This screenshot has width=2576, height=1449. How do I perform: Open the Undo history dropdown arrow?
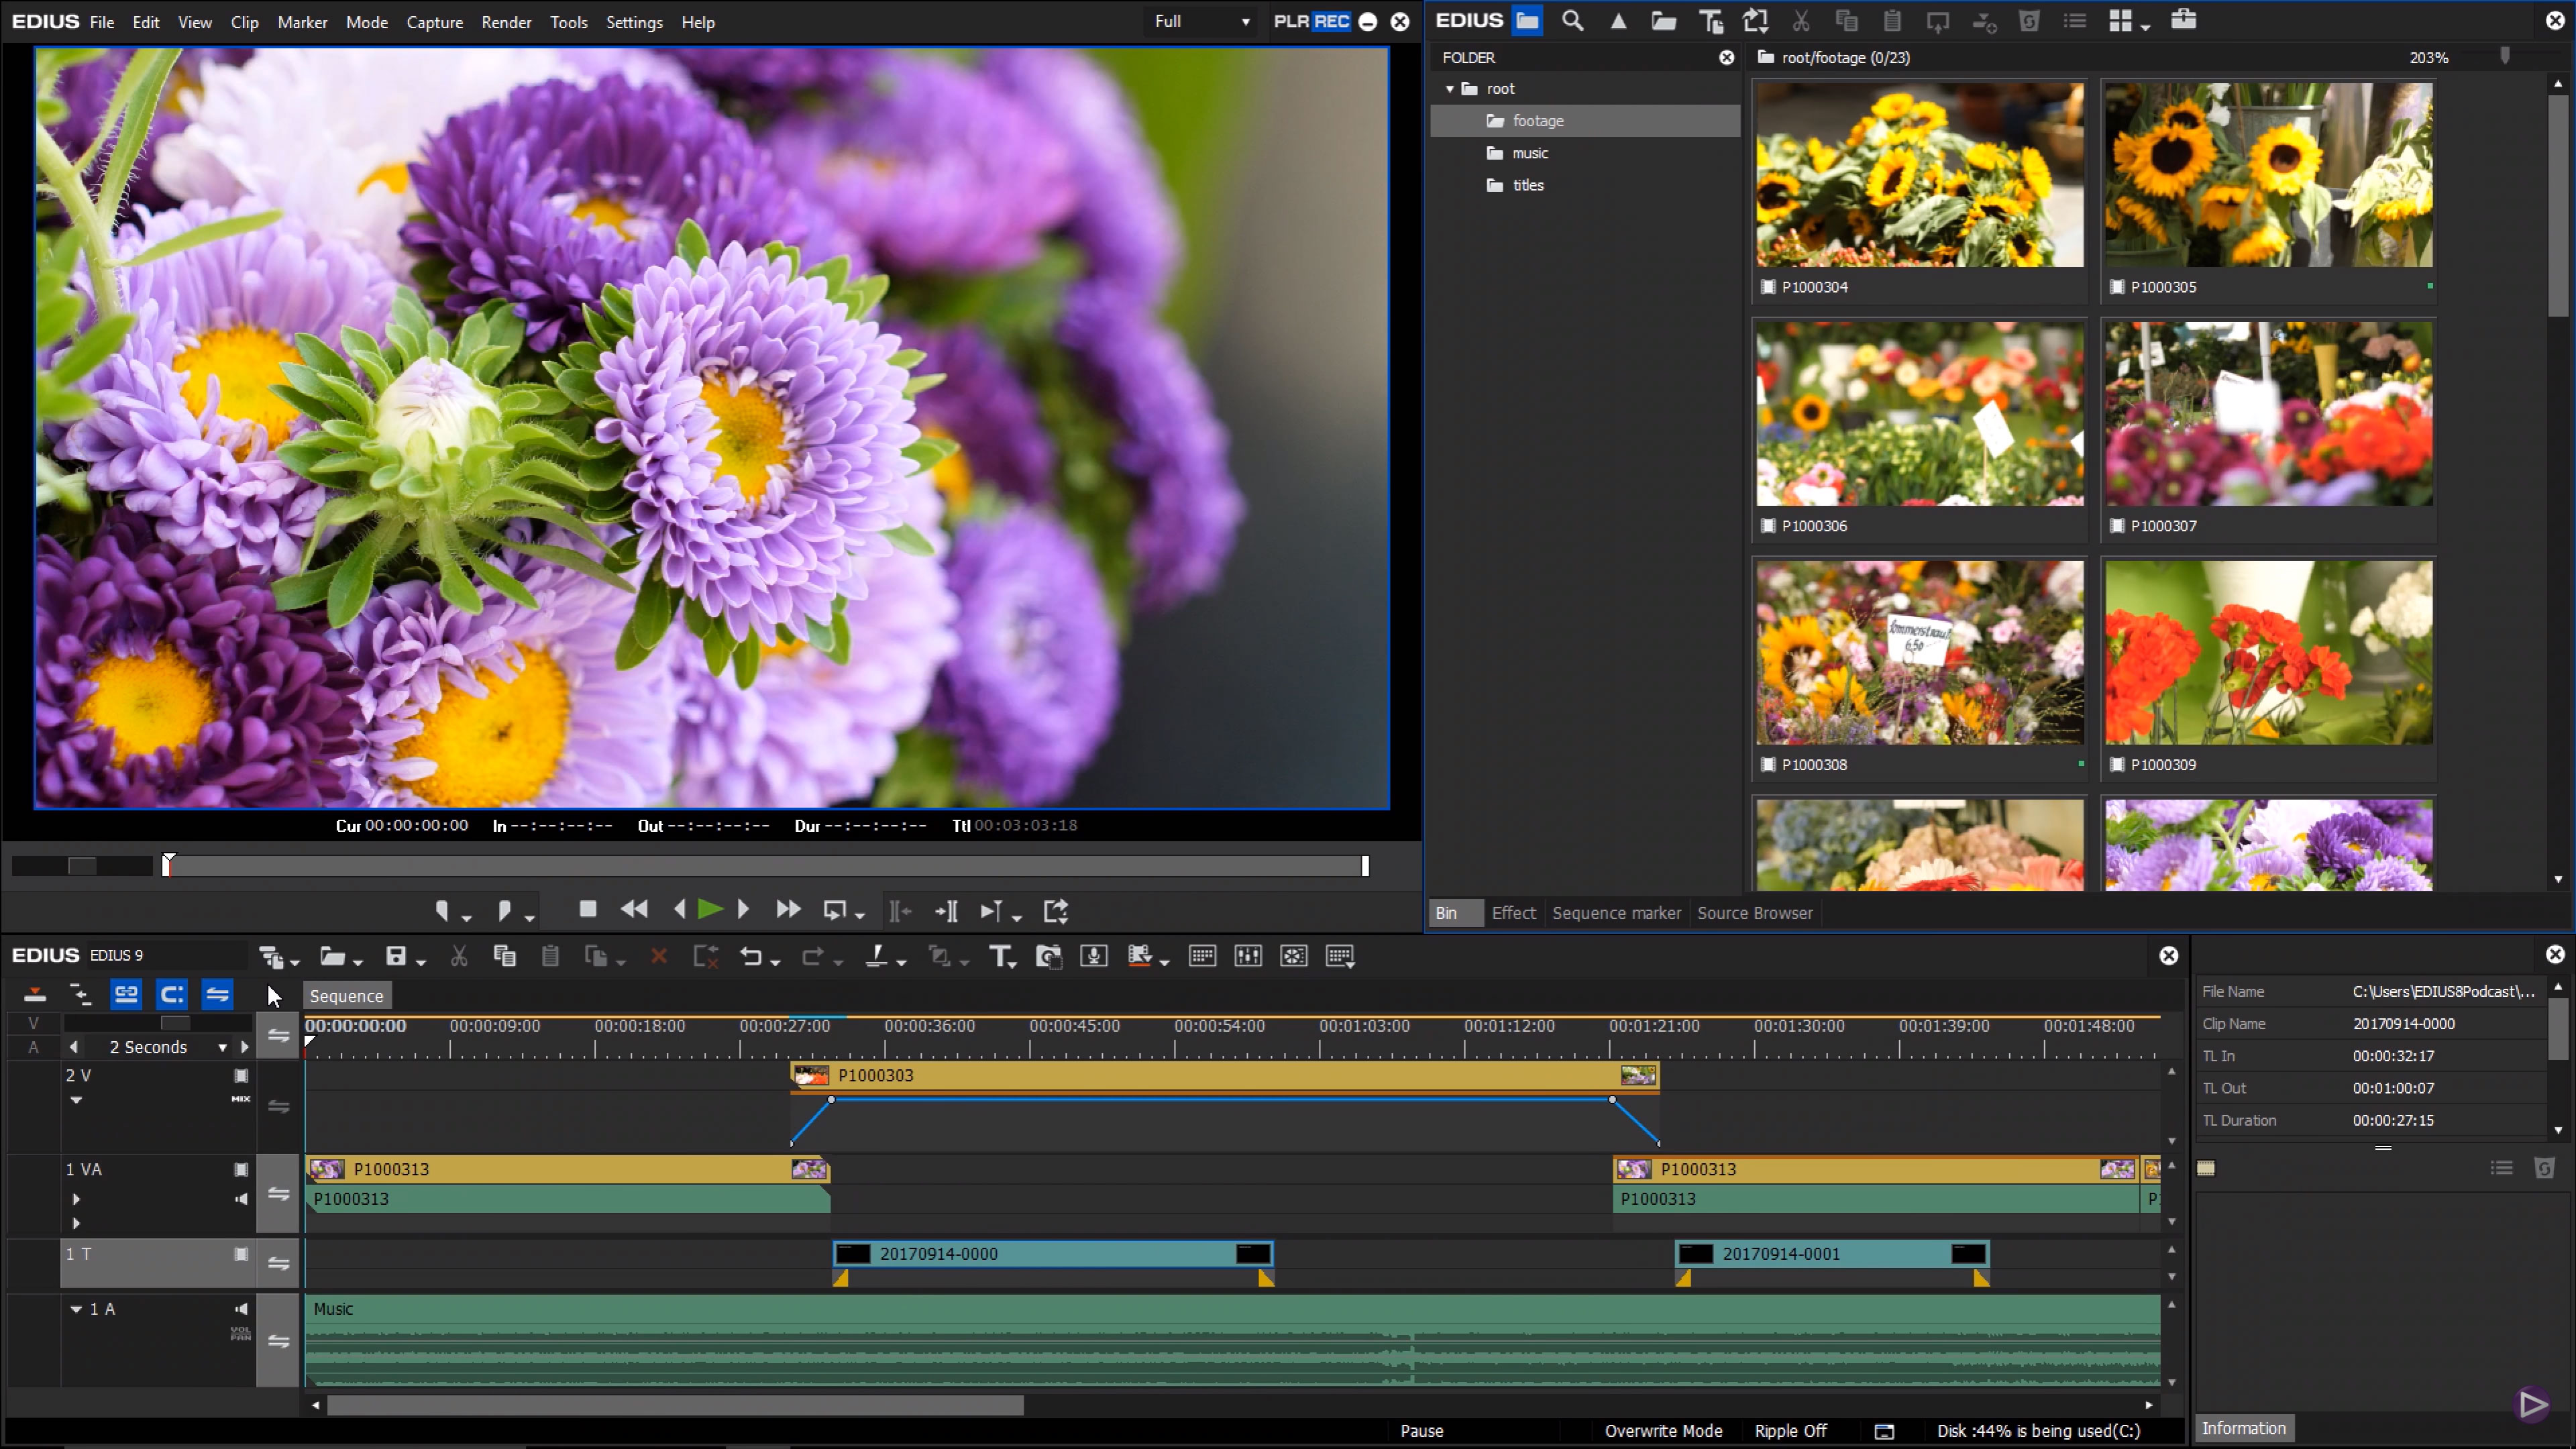click(775, 962)
